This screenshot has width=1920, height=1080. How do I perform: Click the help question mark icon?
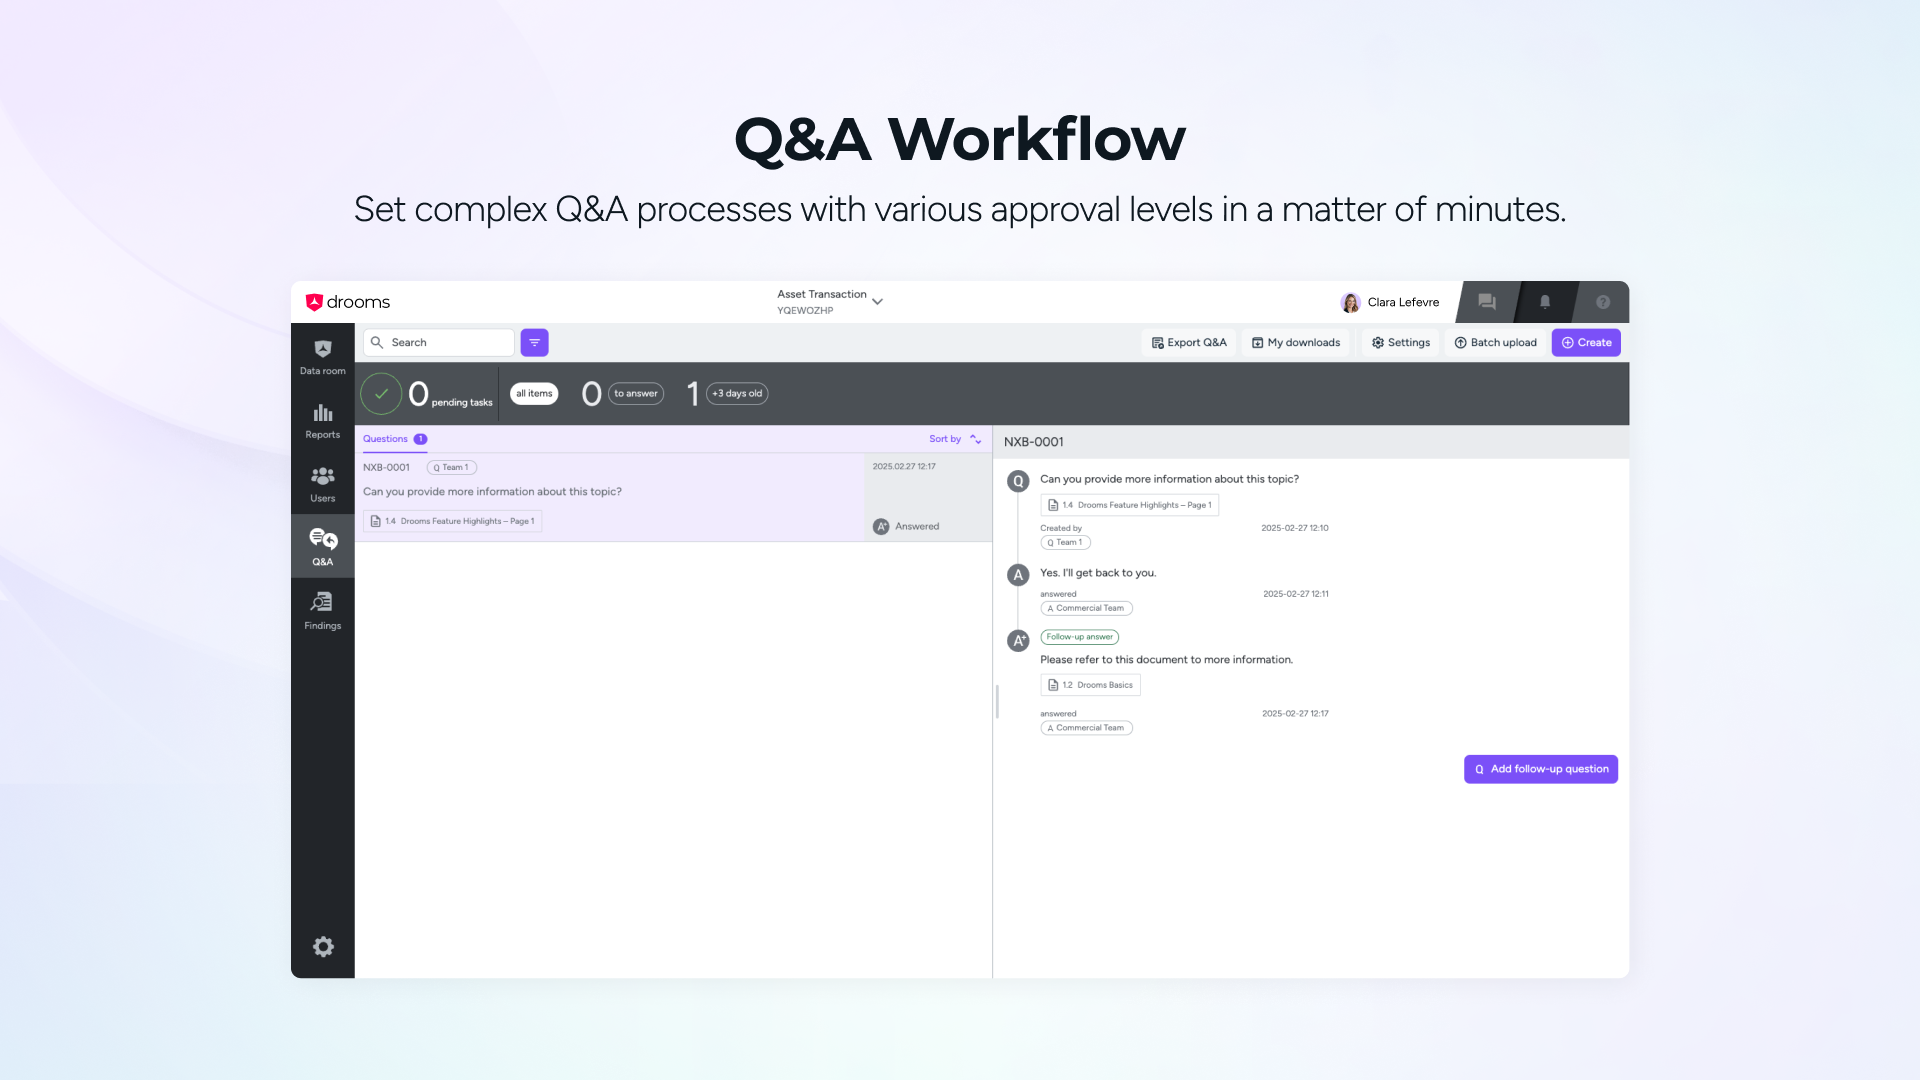coord(1602,302)
